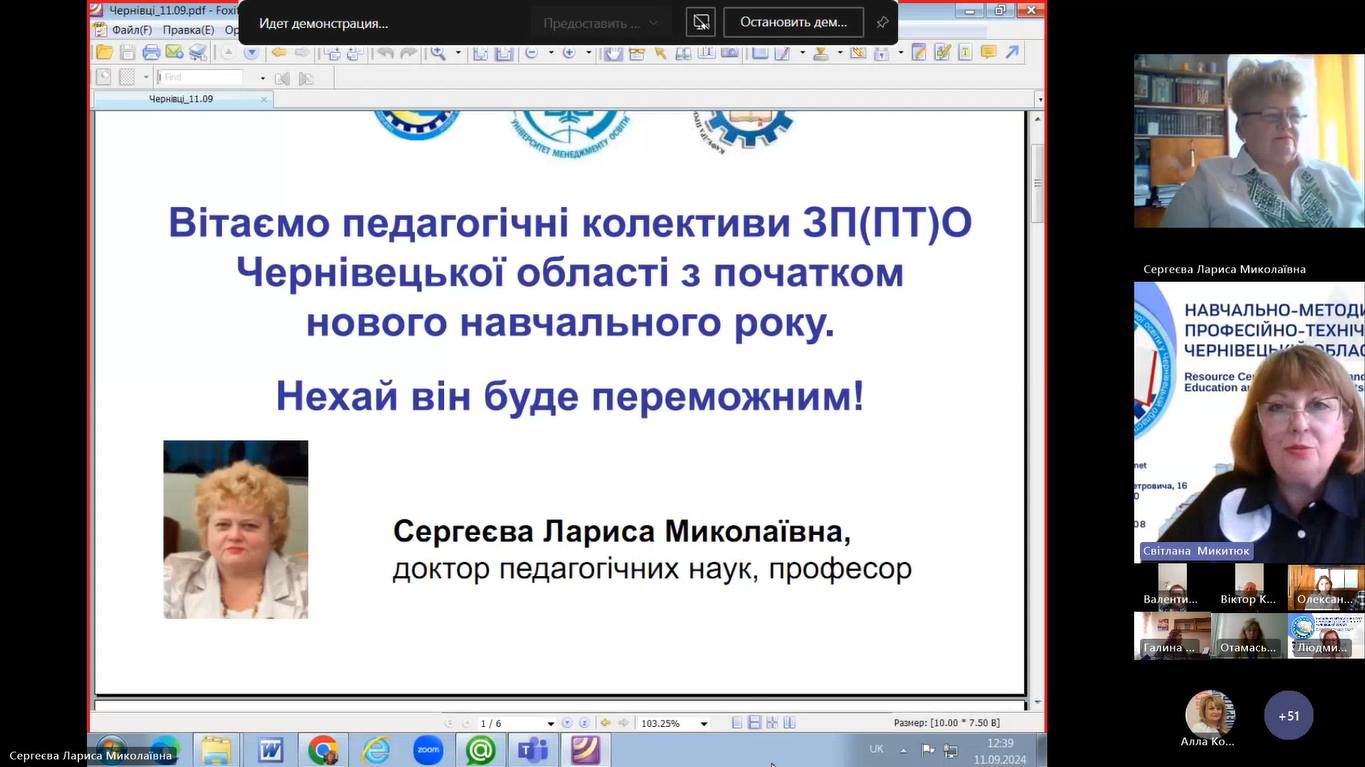The width and height of the screenshot is (1365, 767).
Task: Open the Файл(F) menu
Action: coord(131,30)
